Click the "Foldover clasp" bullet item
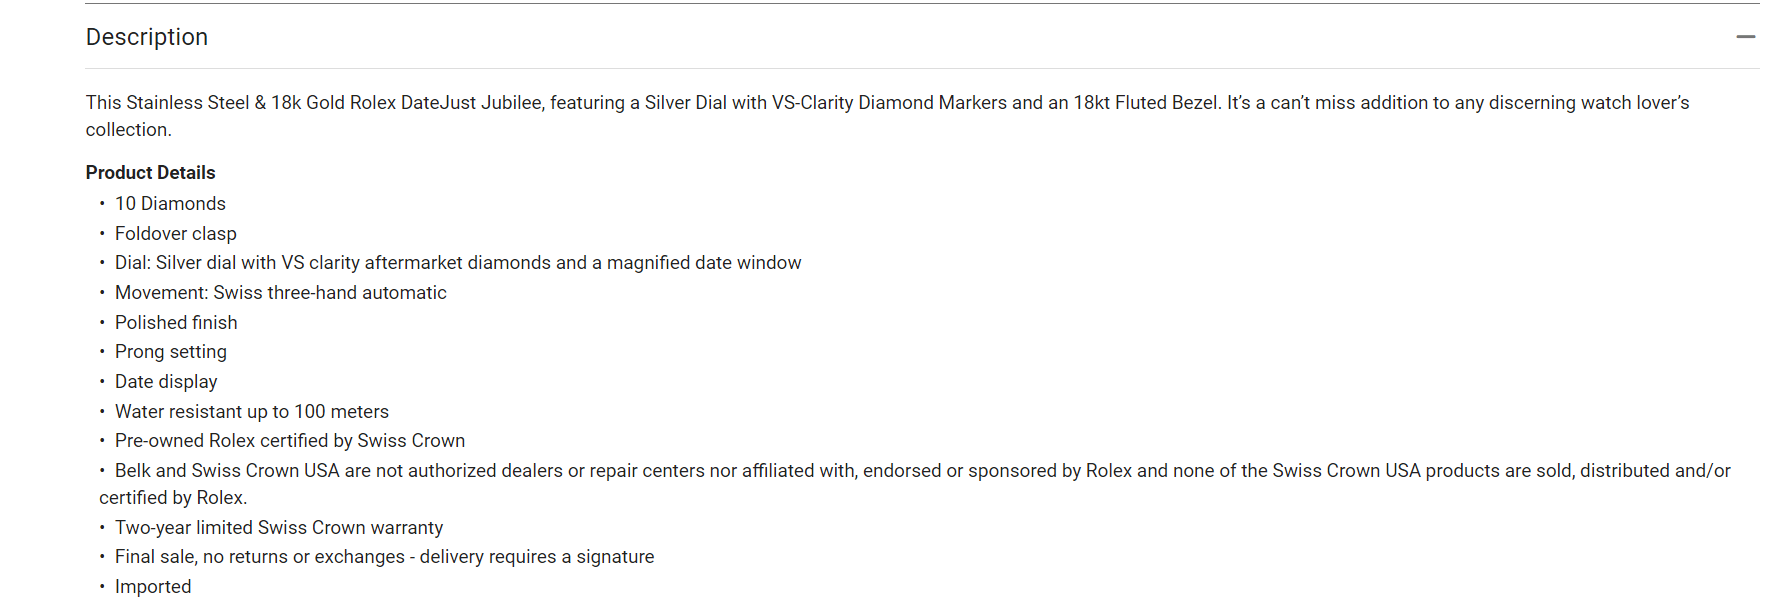 tap(176, 234)
